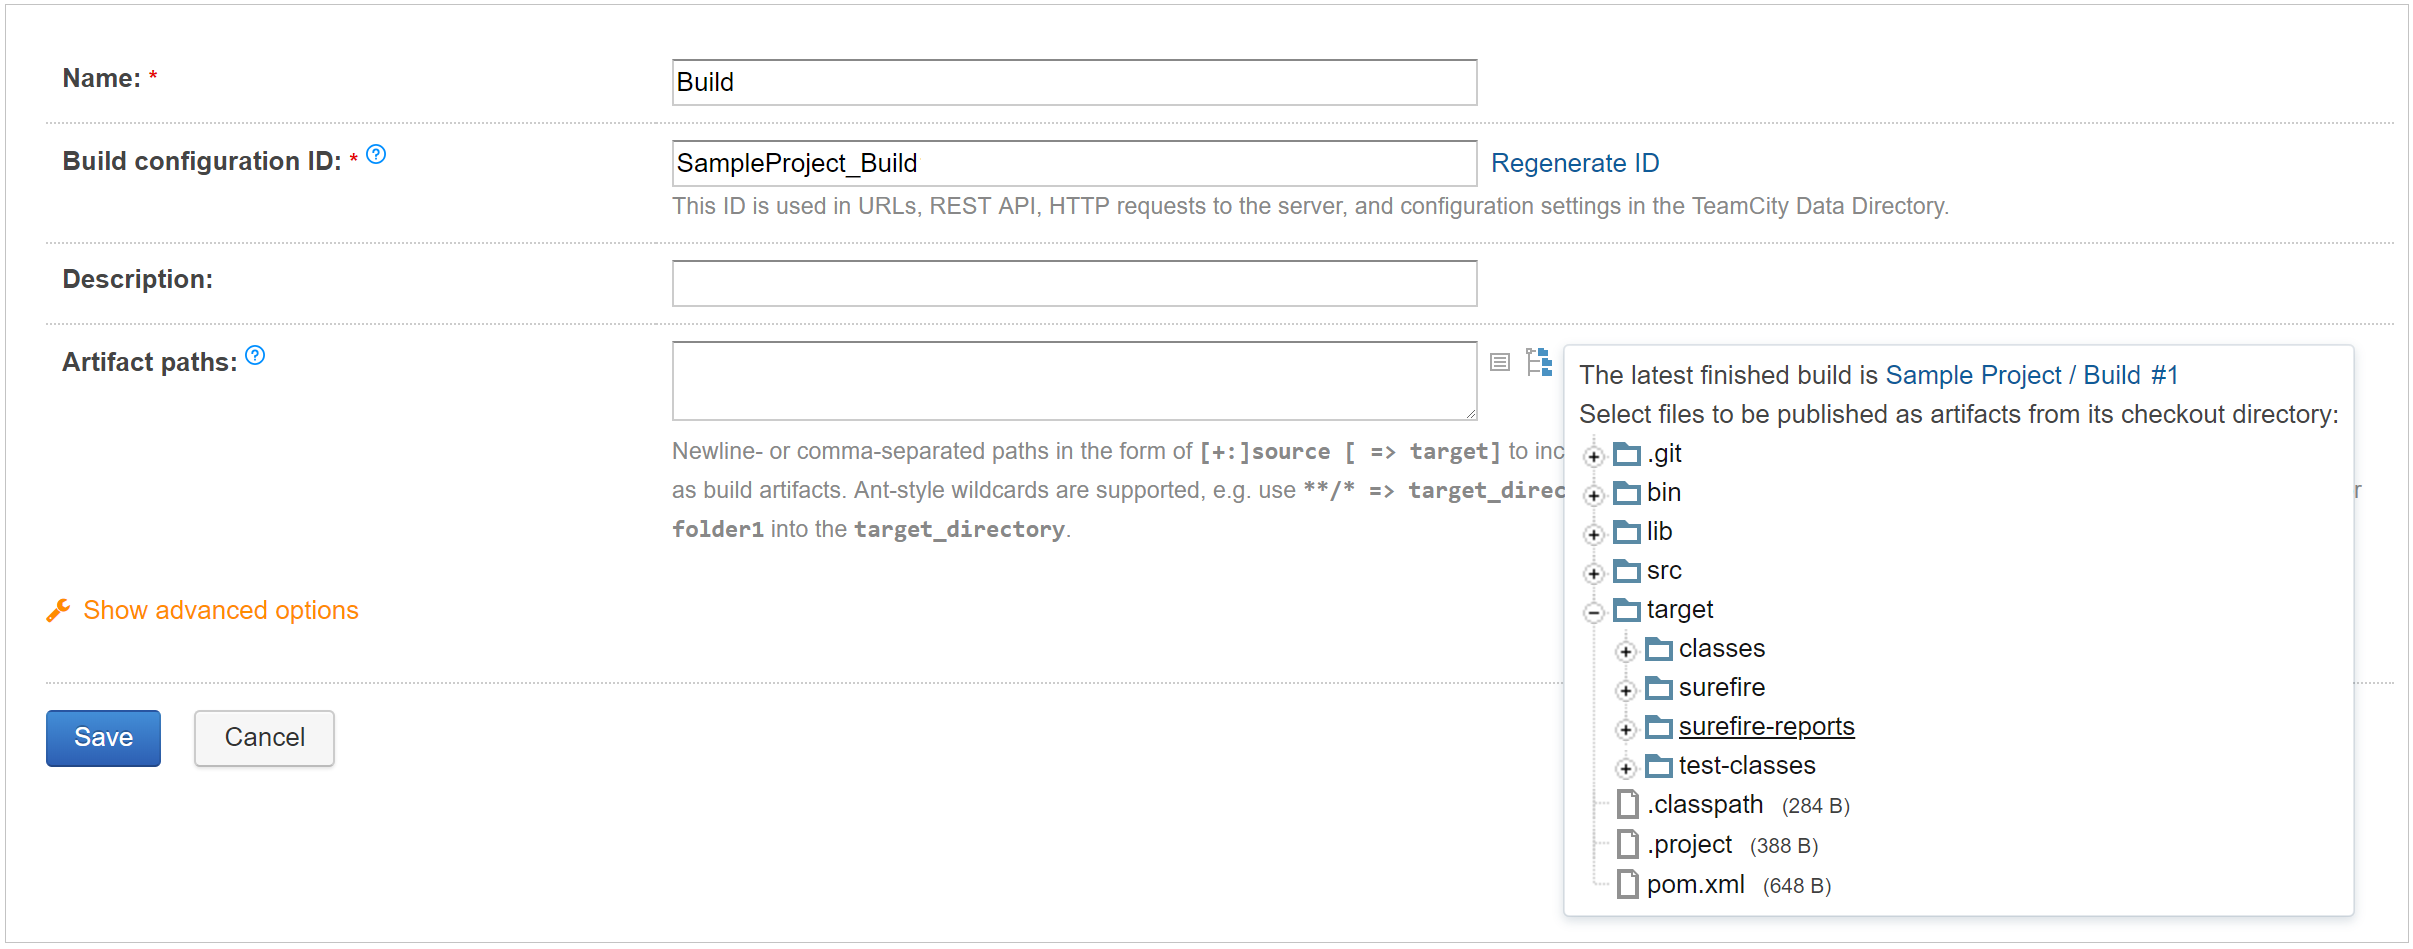Click the .project file icon
The height and width of the screenshot is (949, 2413).
[x=1628, y=844]
